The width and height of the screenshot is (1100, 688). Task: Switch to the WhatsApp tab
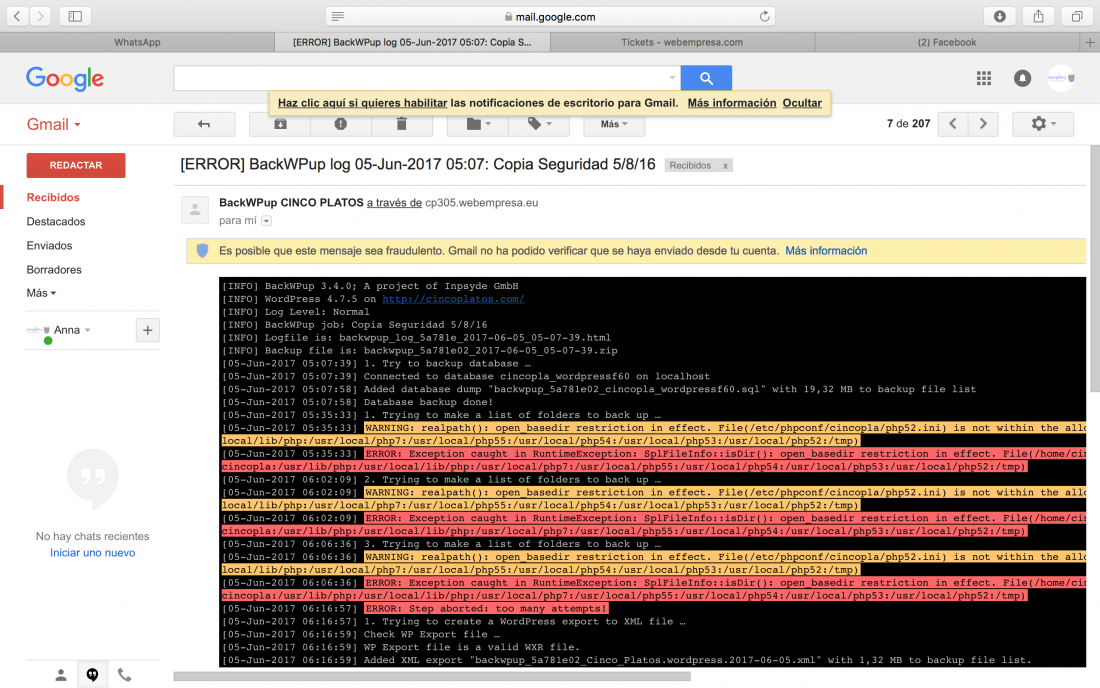point(138,42)
